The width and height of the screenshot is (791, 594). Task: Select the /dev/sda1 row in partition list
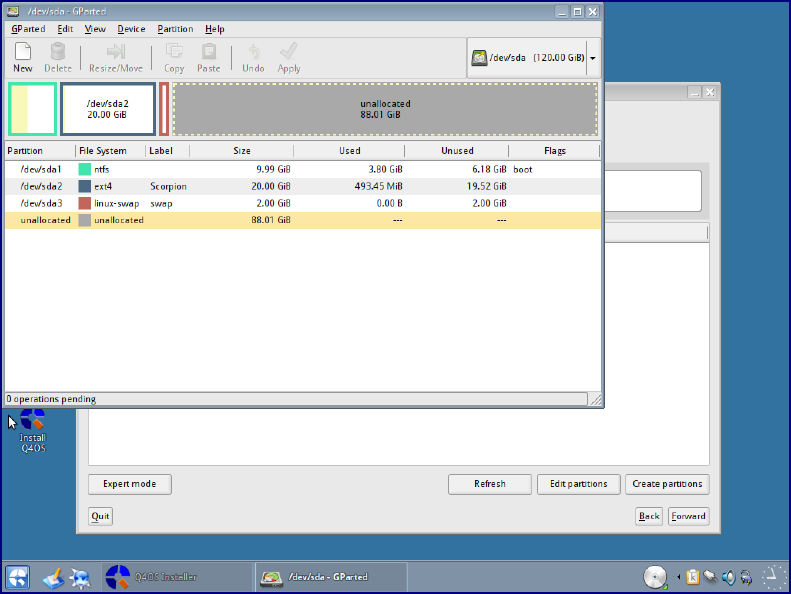pos(303,169)
